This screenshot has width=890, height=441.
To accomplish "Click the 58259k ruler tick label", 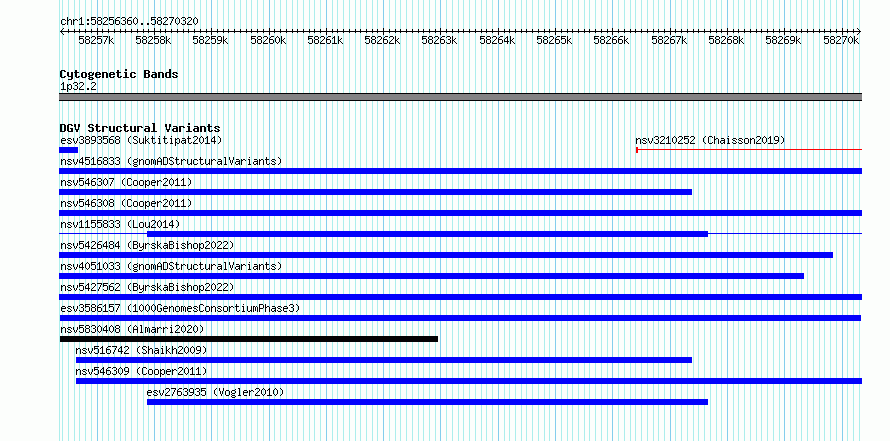I will 211,40.
